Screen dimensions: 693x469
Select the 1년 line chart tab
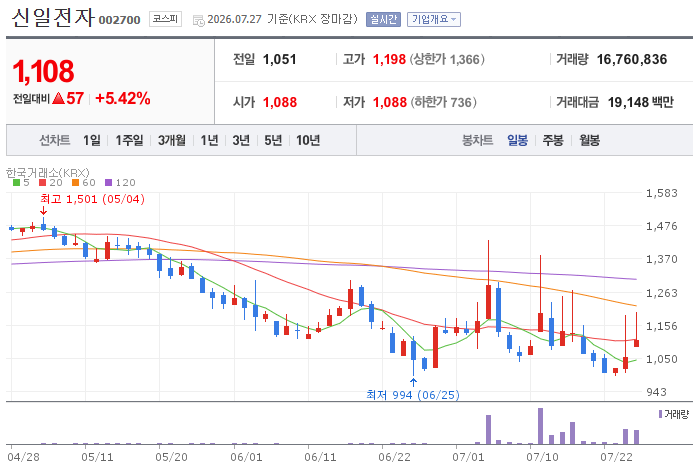coord(209,141)
